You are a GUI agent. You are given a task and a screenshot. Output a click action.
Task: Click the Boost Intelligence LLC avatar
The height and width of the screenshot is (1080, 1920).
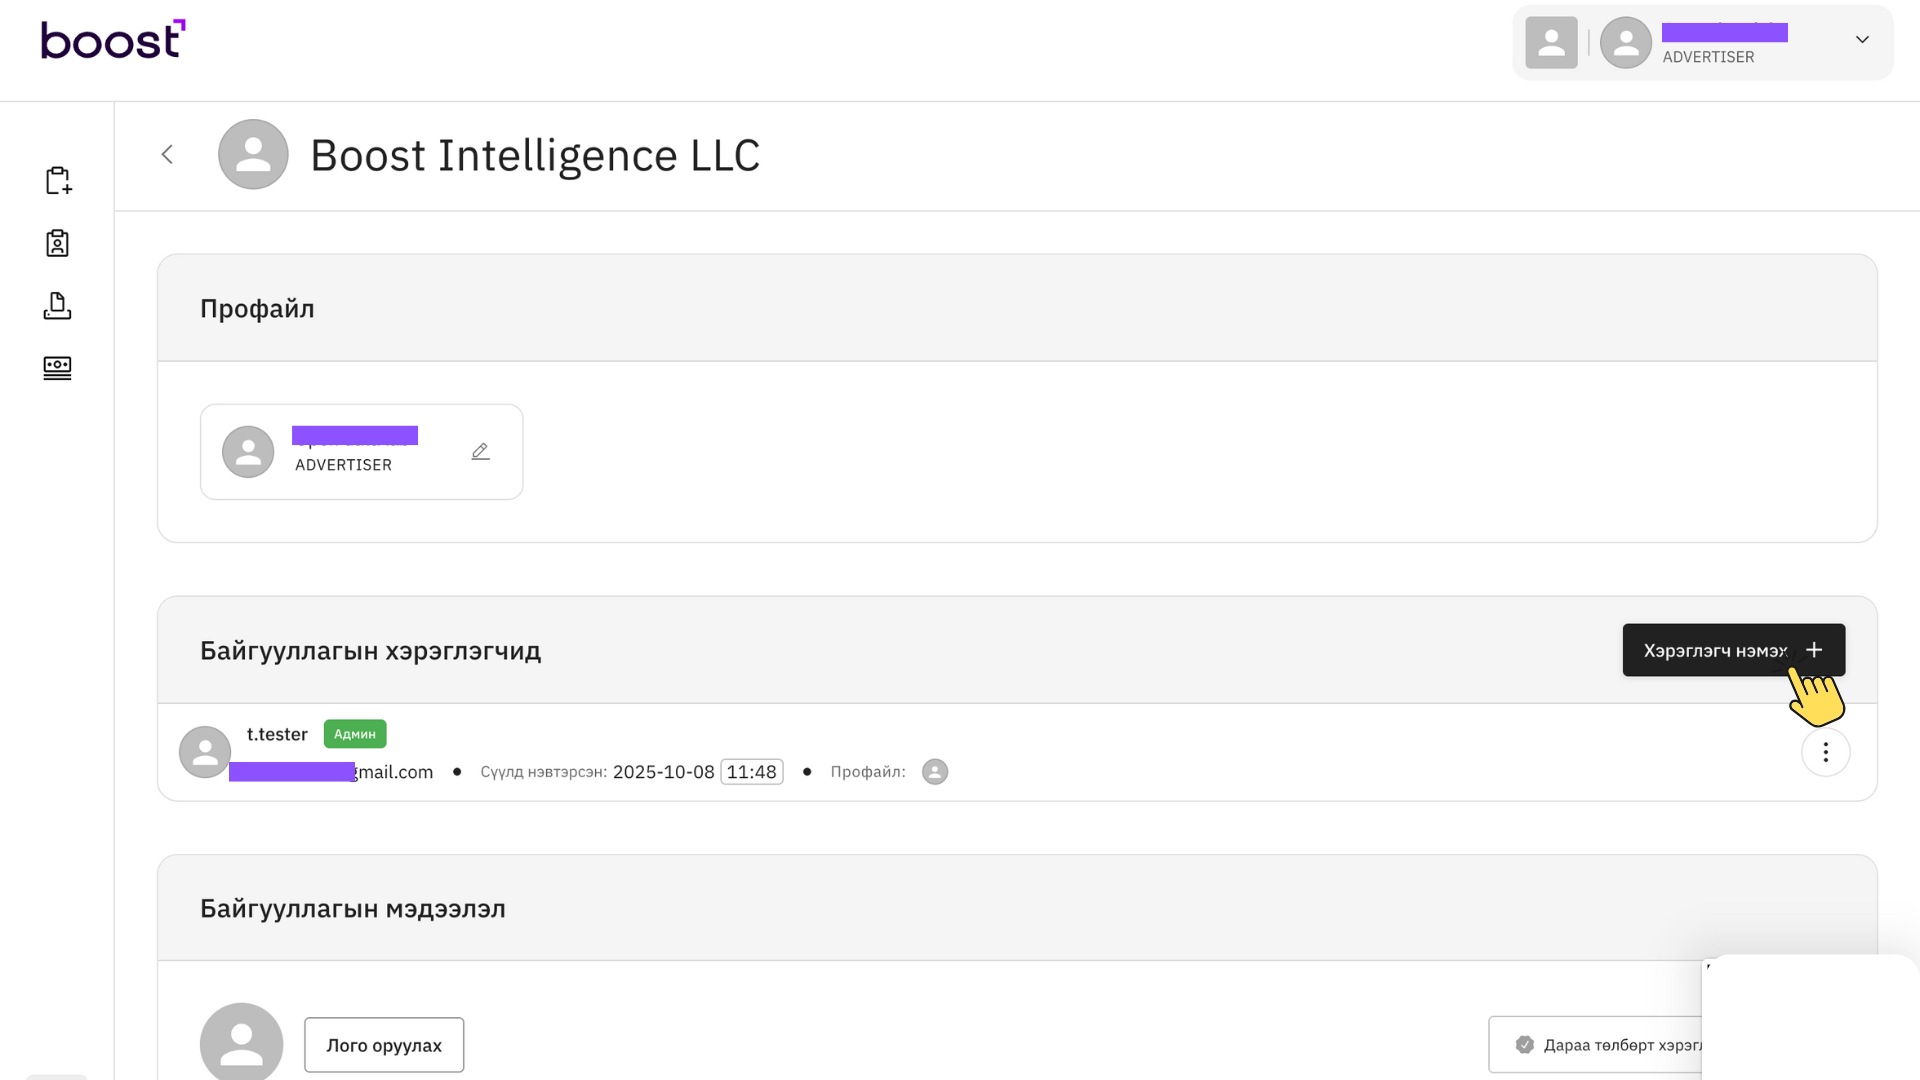[253, 155]
